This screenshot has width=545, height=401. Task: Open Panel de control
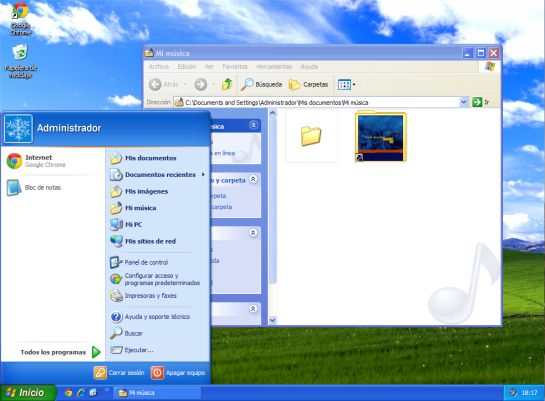[x=139, y=262]
